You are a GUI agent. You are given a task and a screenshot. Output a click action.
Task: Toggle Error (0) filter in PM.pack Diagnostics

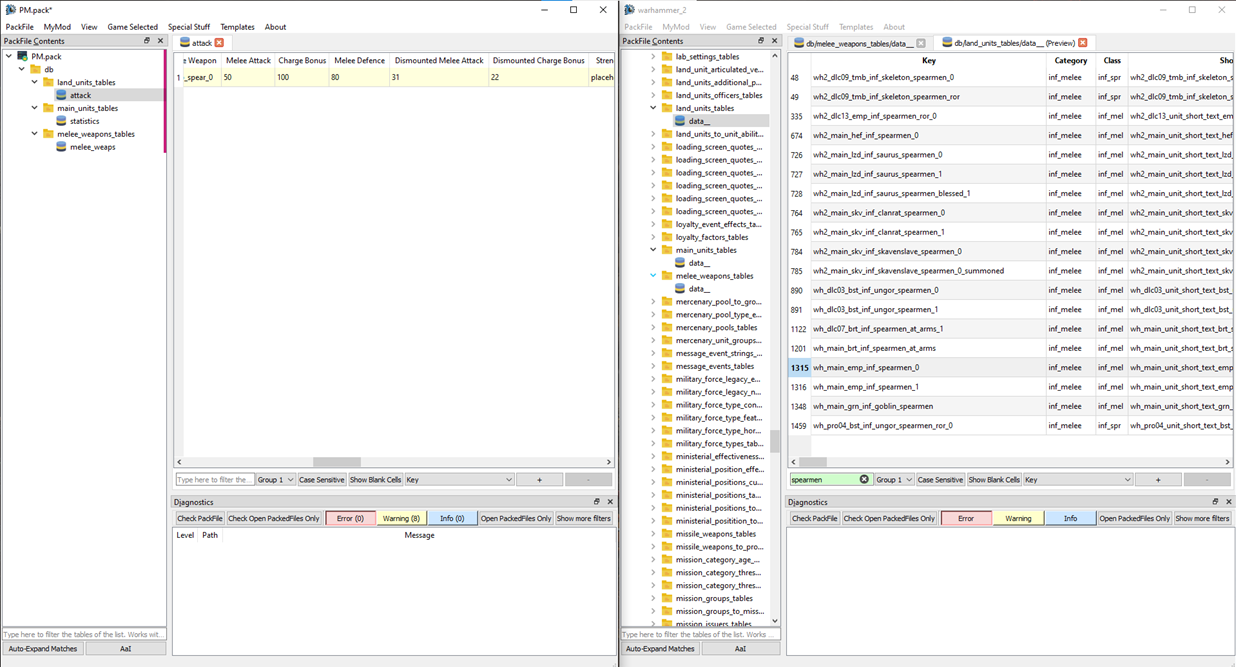pyautogui.click(x=350, y=518)
